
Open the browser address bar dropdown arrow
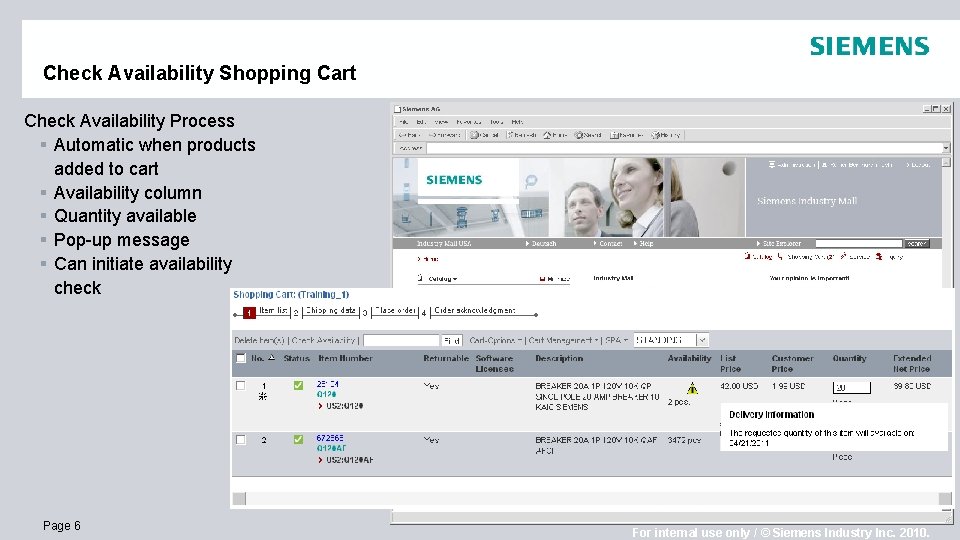coord(946,148)
